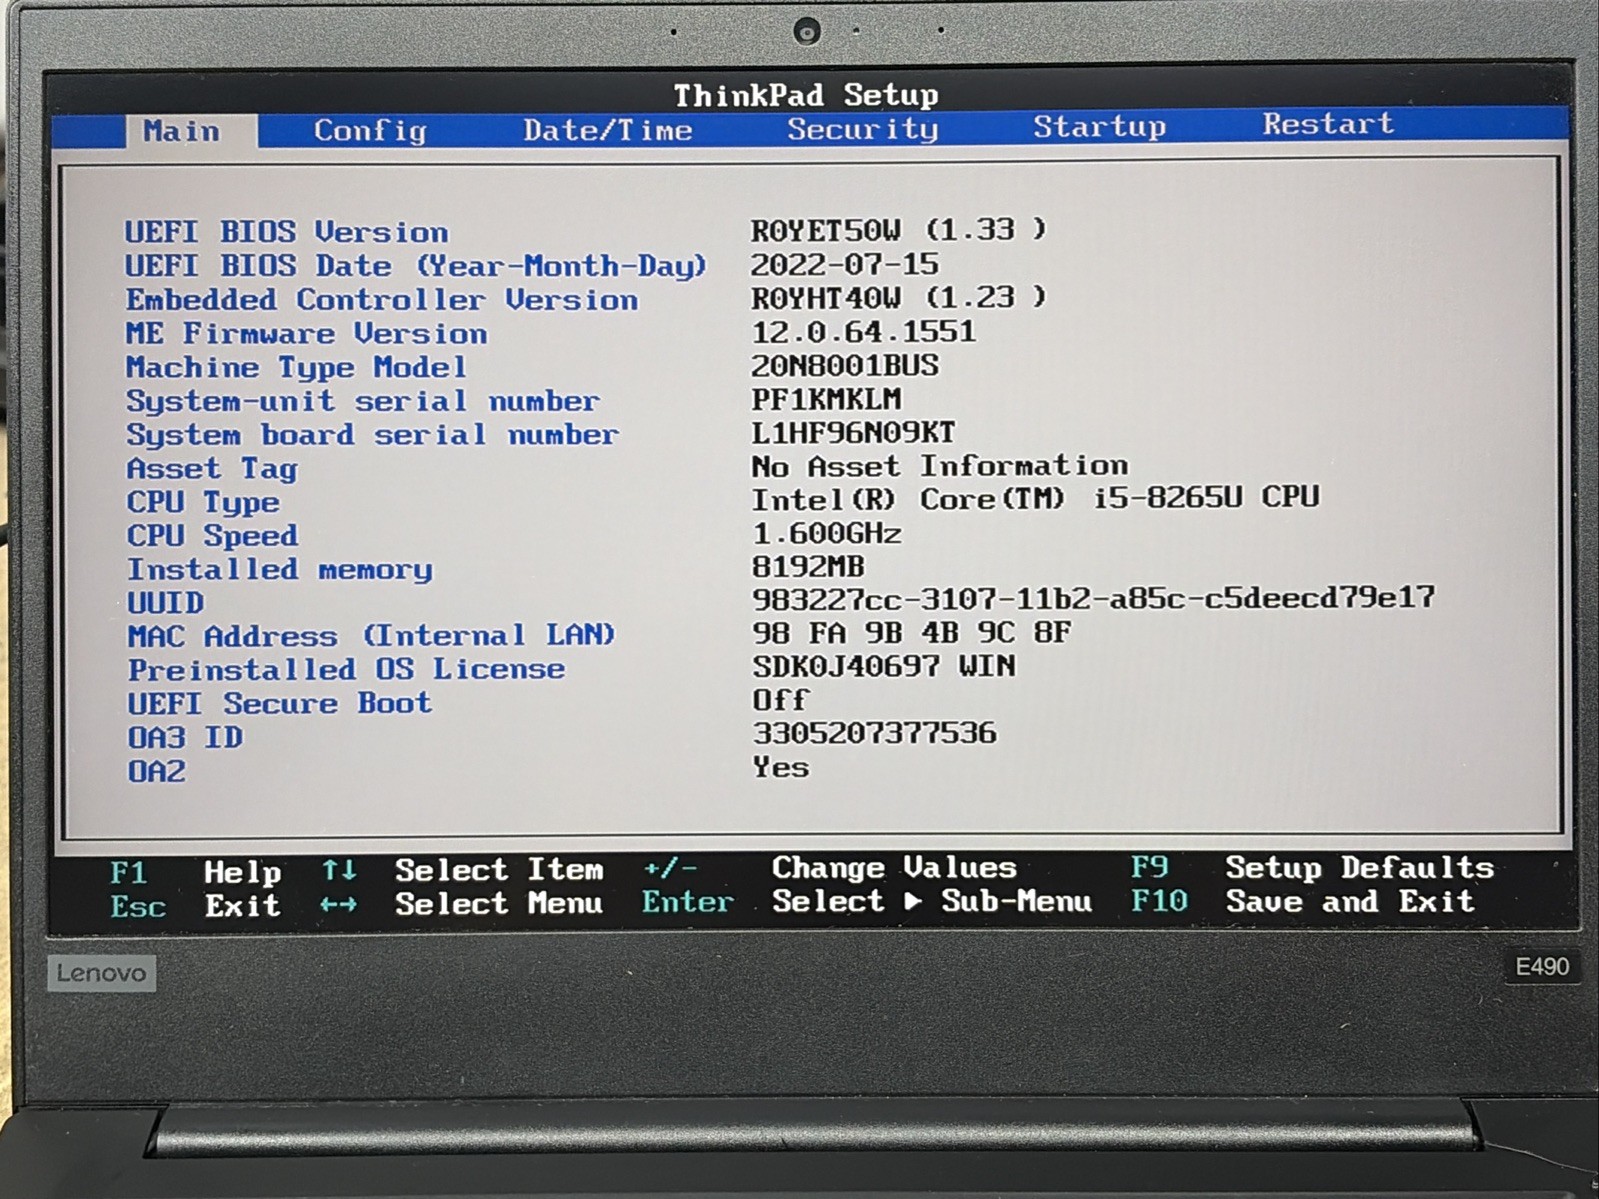The image size is (1599, 1199).
Task: Click the Lenovo logo badge on bezel
Action: [x=101, y=973]
